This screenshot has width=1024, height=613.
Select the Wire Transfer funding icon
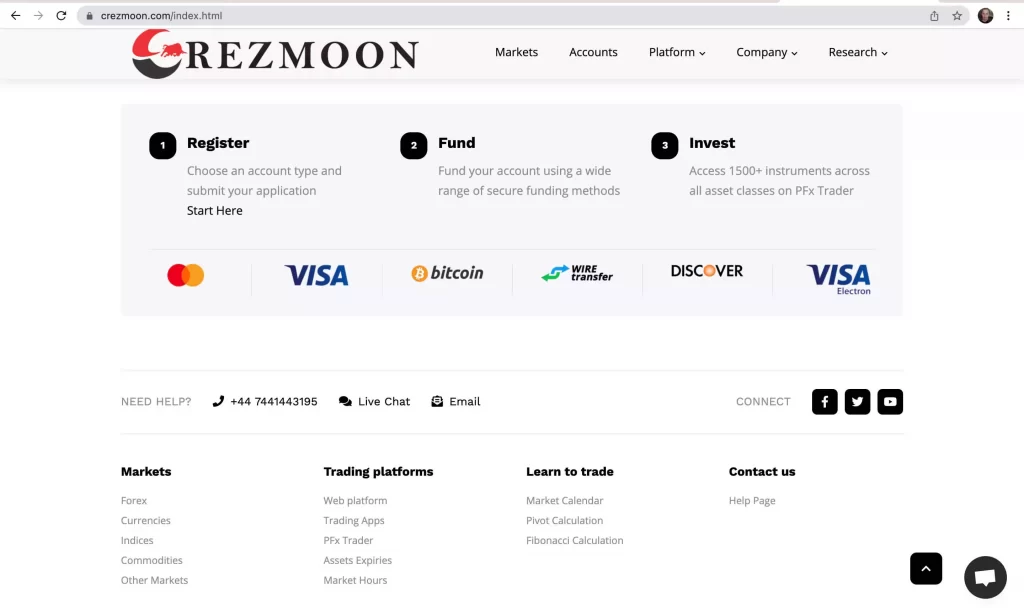click(x=578, y=272)
